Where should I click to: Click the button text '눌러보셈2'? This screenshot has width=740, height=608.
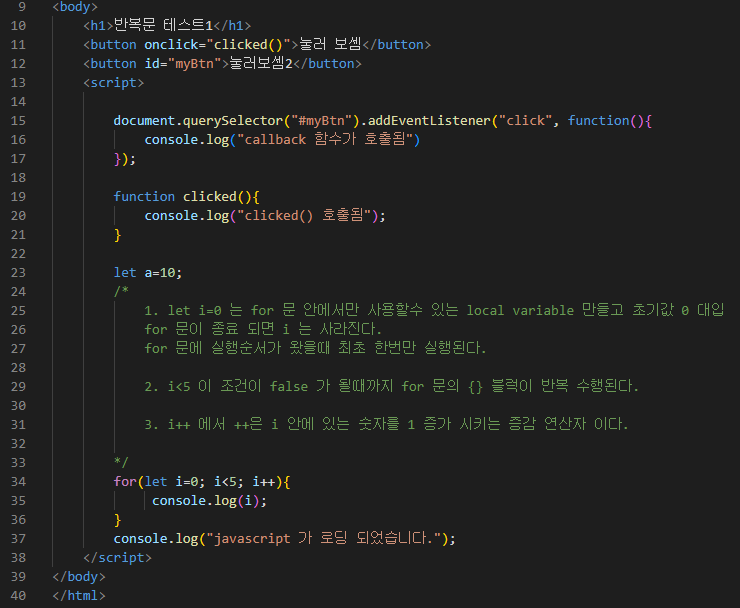pos(261,63)
